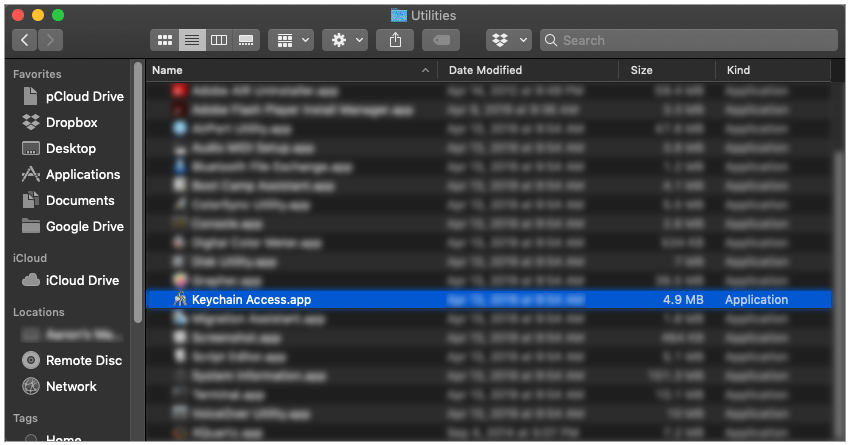Switch to column view
850x445 pixels.
click(x=219, y=40)
